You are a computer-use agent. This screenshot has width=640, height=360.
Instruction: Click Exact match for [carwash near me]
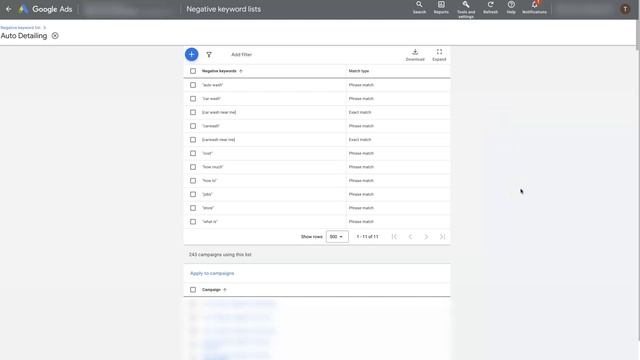pyautogui.click(x=360, y=140)
